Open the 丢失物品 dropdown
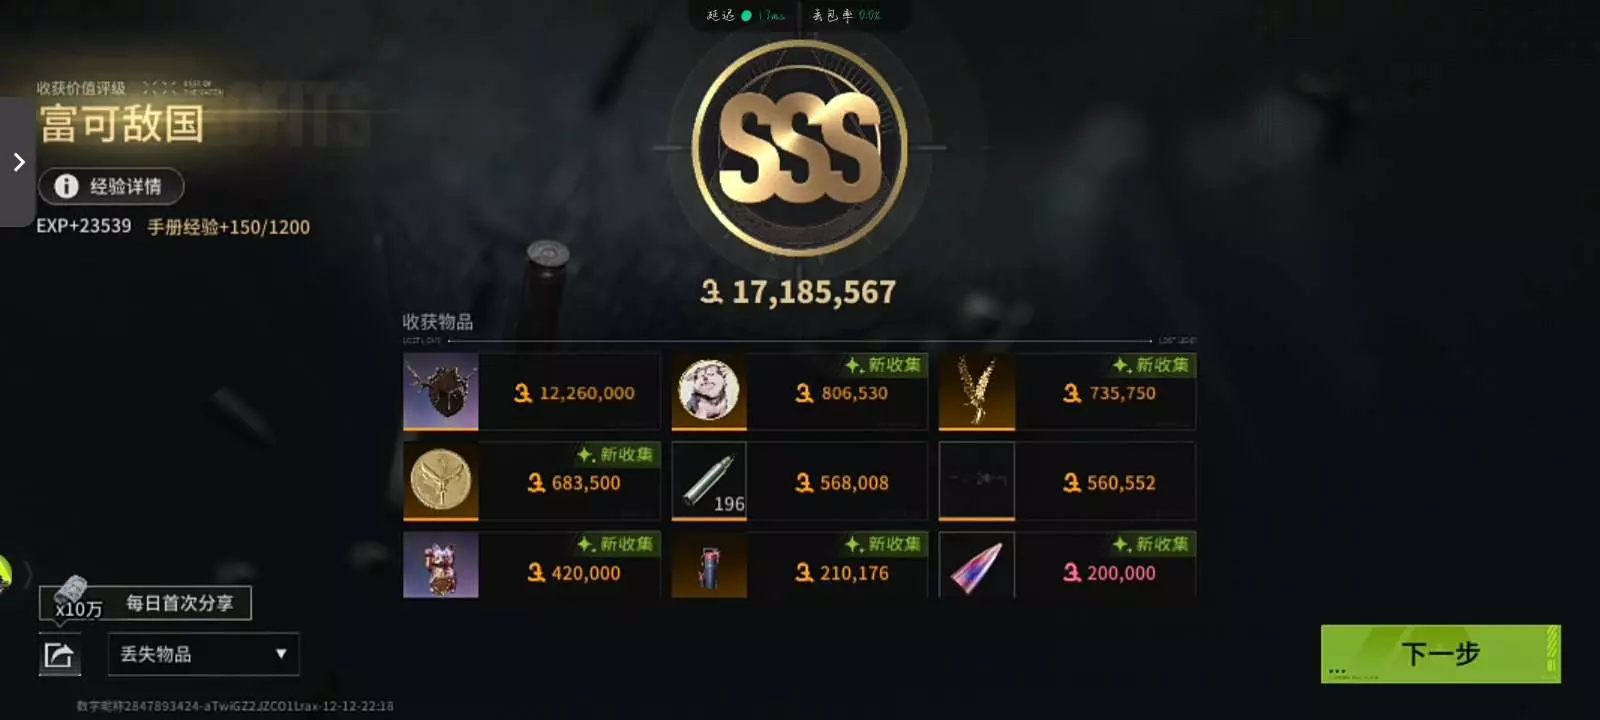1600x720 pixels. pos(203,654)
